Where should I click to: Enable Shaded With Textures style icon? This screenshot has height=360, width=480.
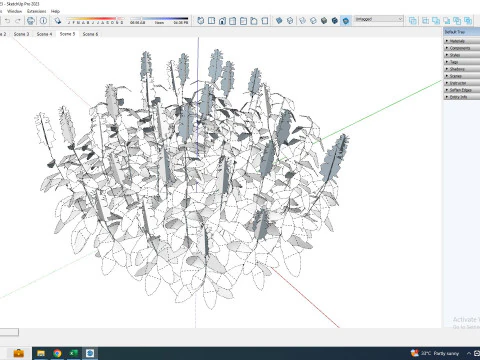tap(335, 21)
